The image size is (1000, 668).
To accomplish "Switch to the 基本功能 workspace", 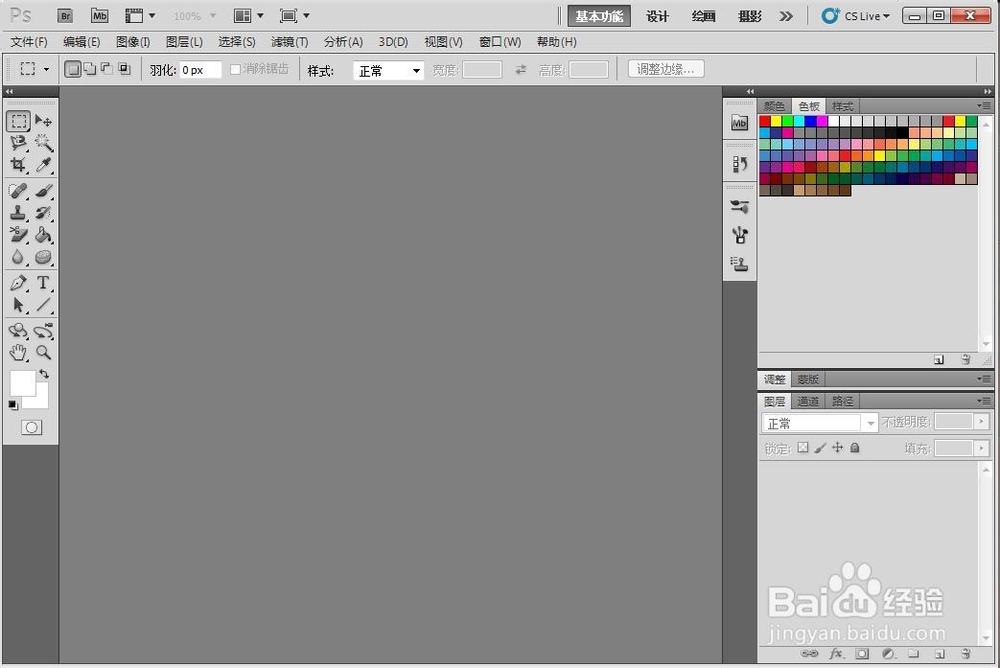I will click(599, 16).
